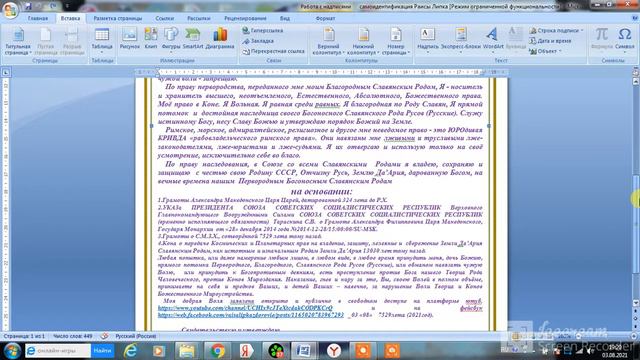Open the Table (Таблица) insert menu
Screen dimensions: 640x360
click(102, 41)
